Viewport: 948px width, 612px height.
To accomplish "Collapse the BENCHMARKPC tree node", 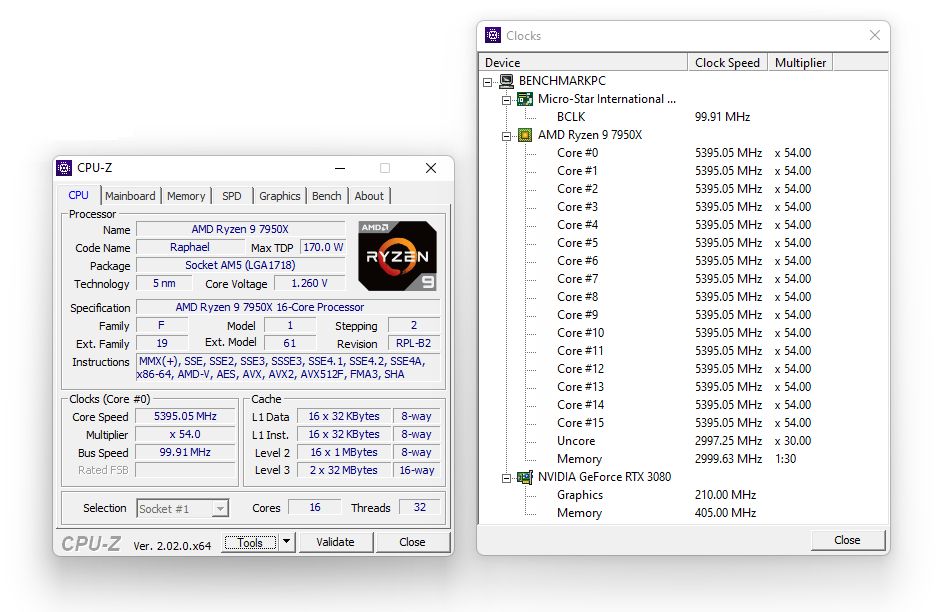I will 488,82.
